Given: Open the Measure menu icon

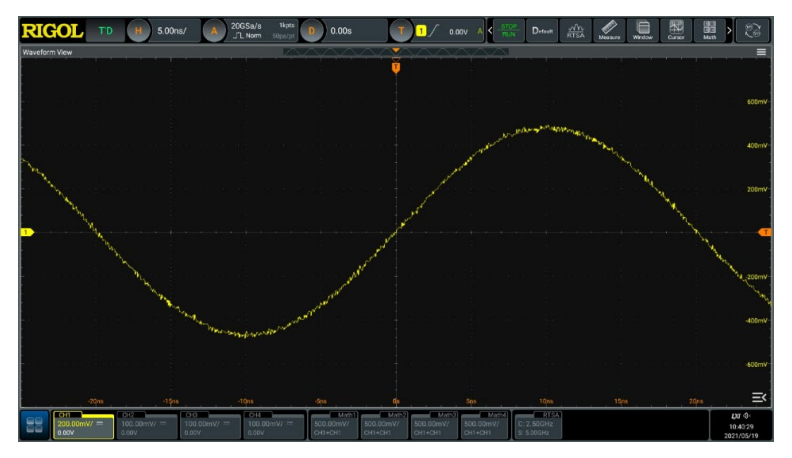Looking at the screenshot, I should [609, 31].
